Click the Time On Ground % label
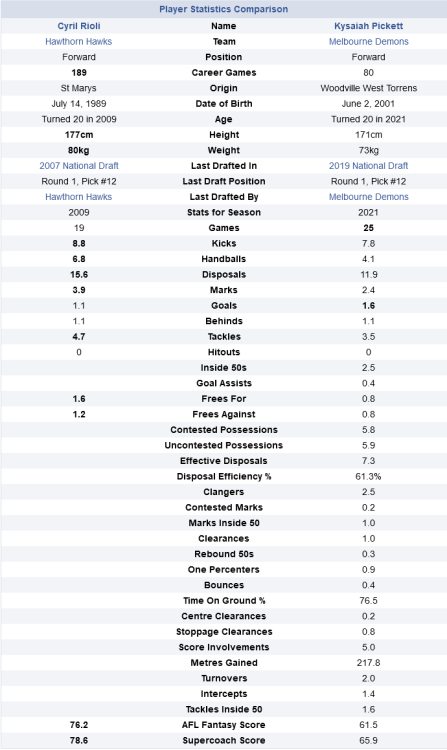Image resolution: width=447 pixels, height=750 pixels. (x=224, y=600)
